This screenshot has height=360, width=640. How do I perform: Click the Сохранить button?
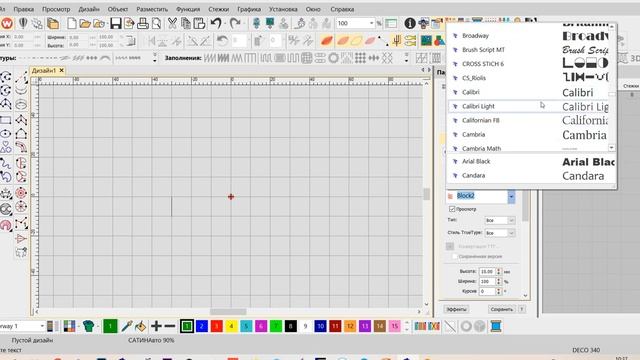(x=502, y=309)
